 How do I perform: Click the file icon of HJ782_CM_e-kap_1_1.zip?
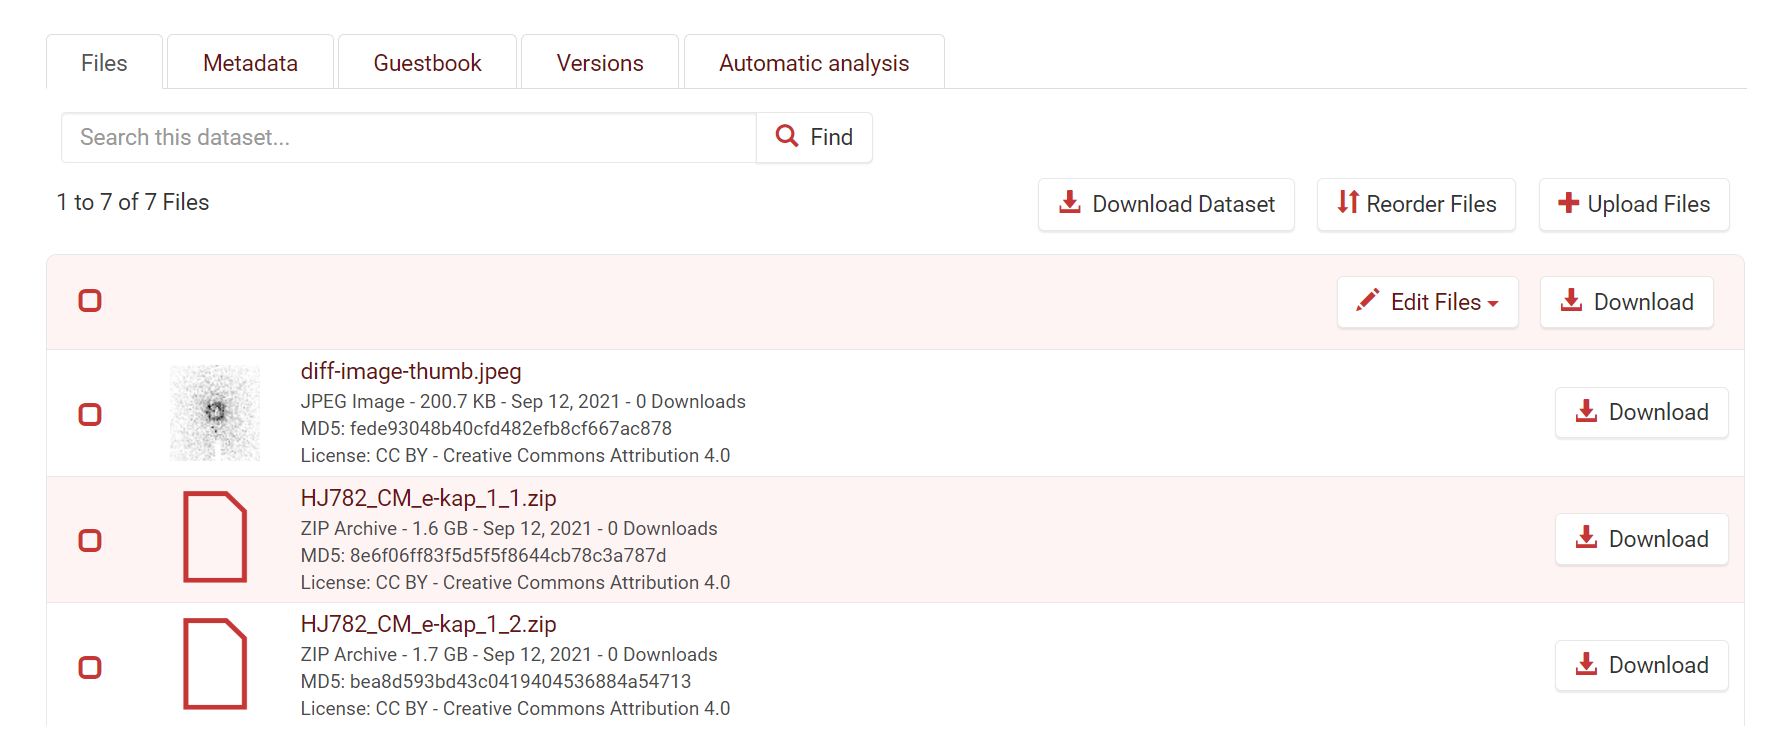[x=215, y=537]
